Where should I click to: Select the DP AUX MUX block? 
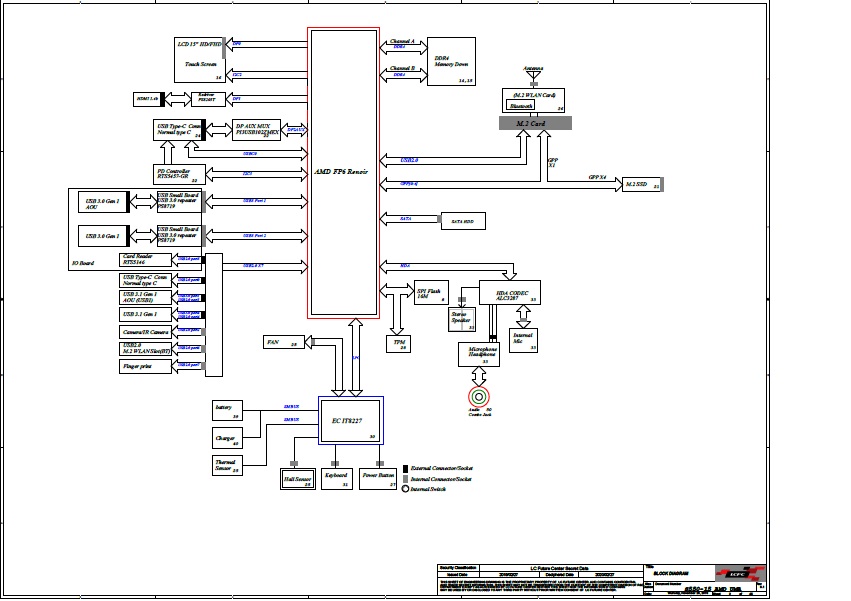pos(256,130)
